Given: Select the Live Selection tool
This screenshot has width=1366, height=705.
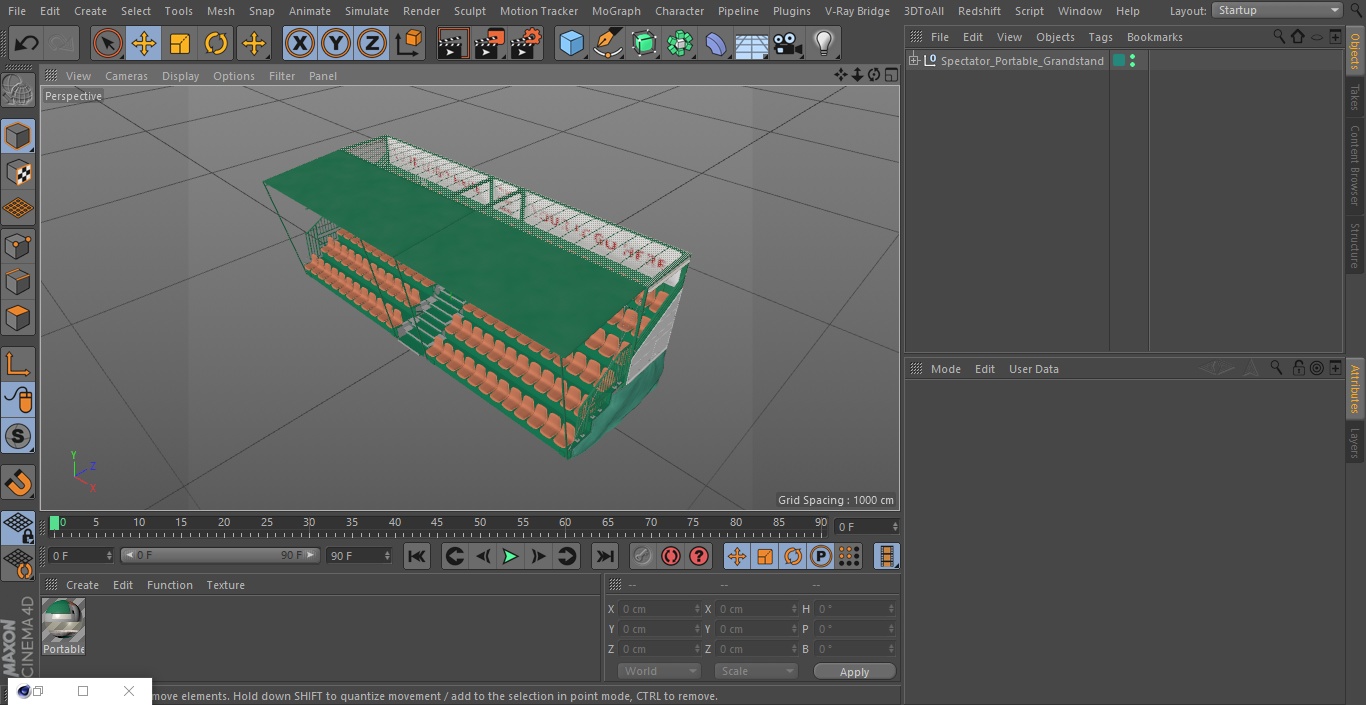Looking at the screenshot, I should tap(108, 43).
